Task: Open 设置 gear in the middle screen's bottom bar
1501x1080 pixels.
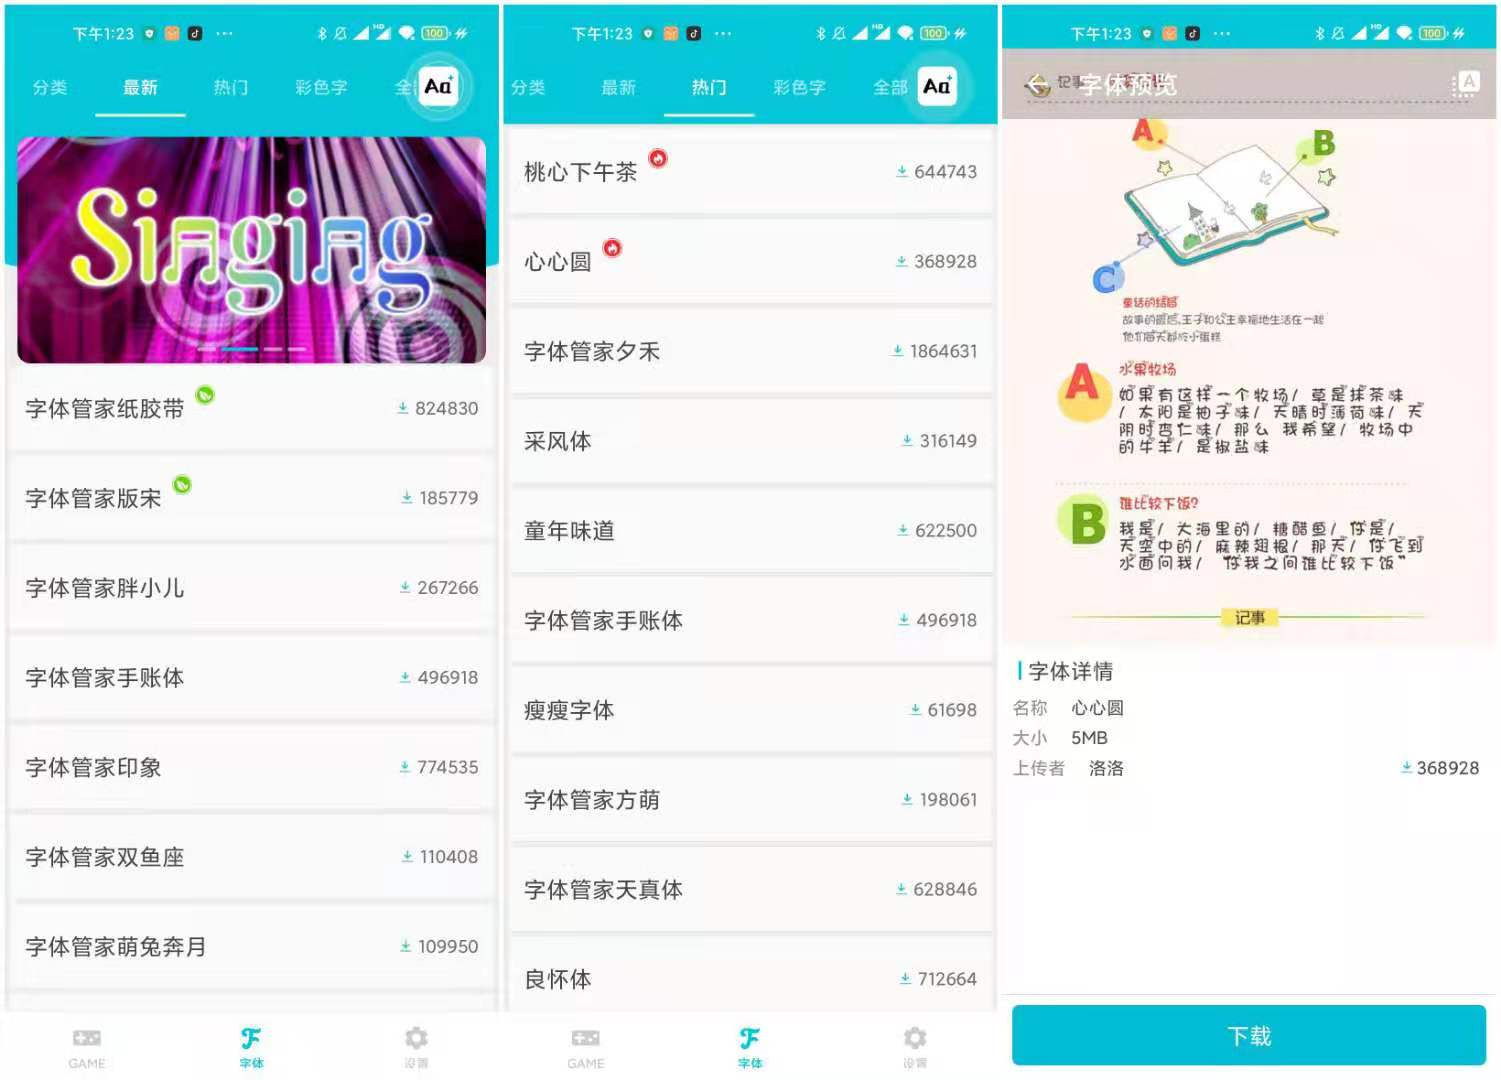Action: [x=914, y=1046]
